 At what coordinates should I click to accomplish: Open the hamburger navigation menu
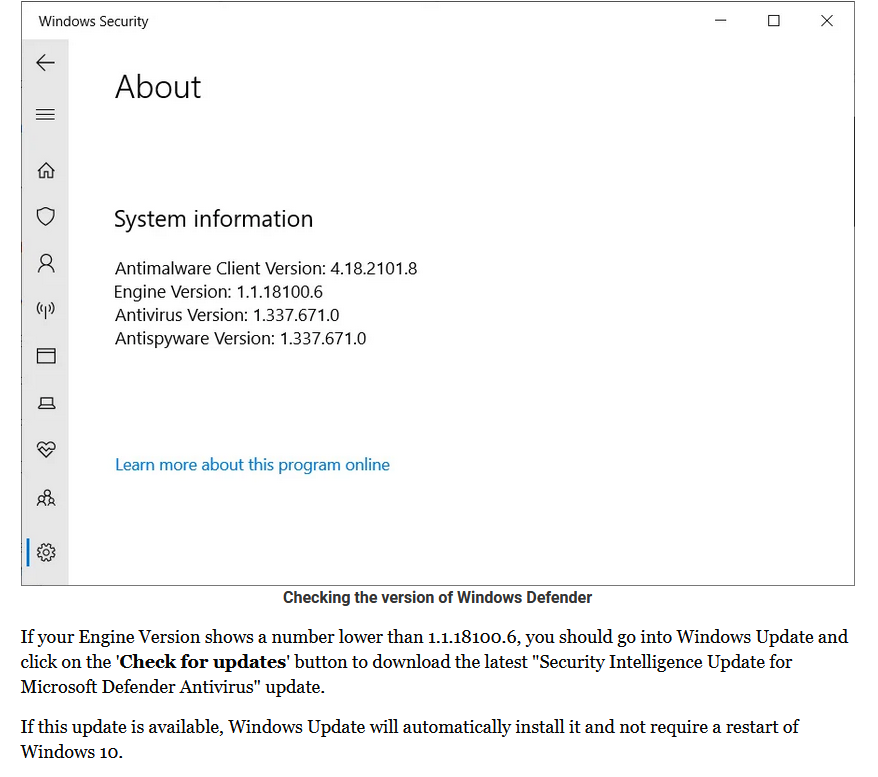pos(45,115)
